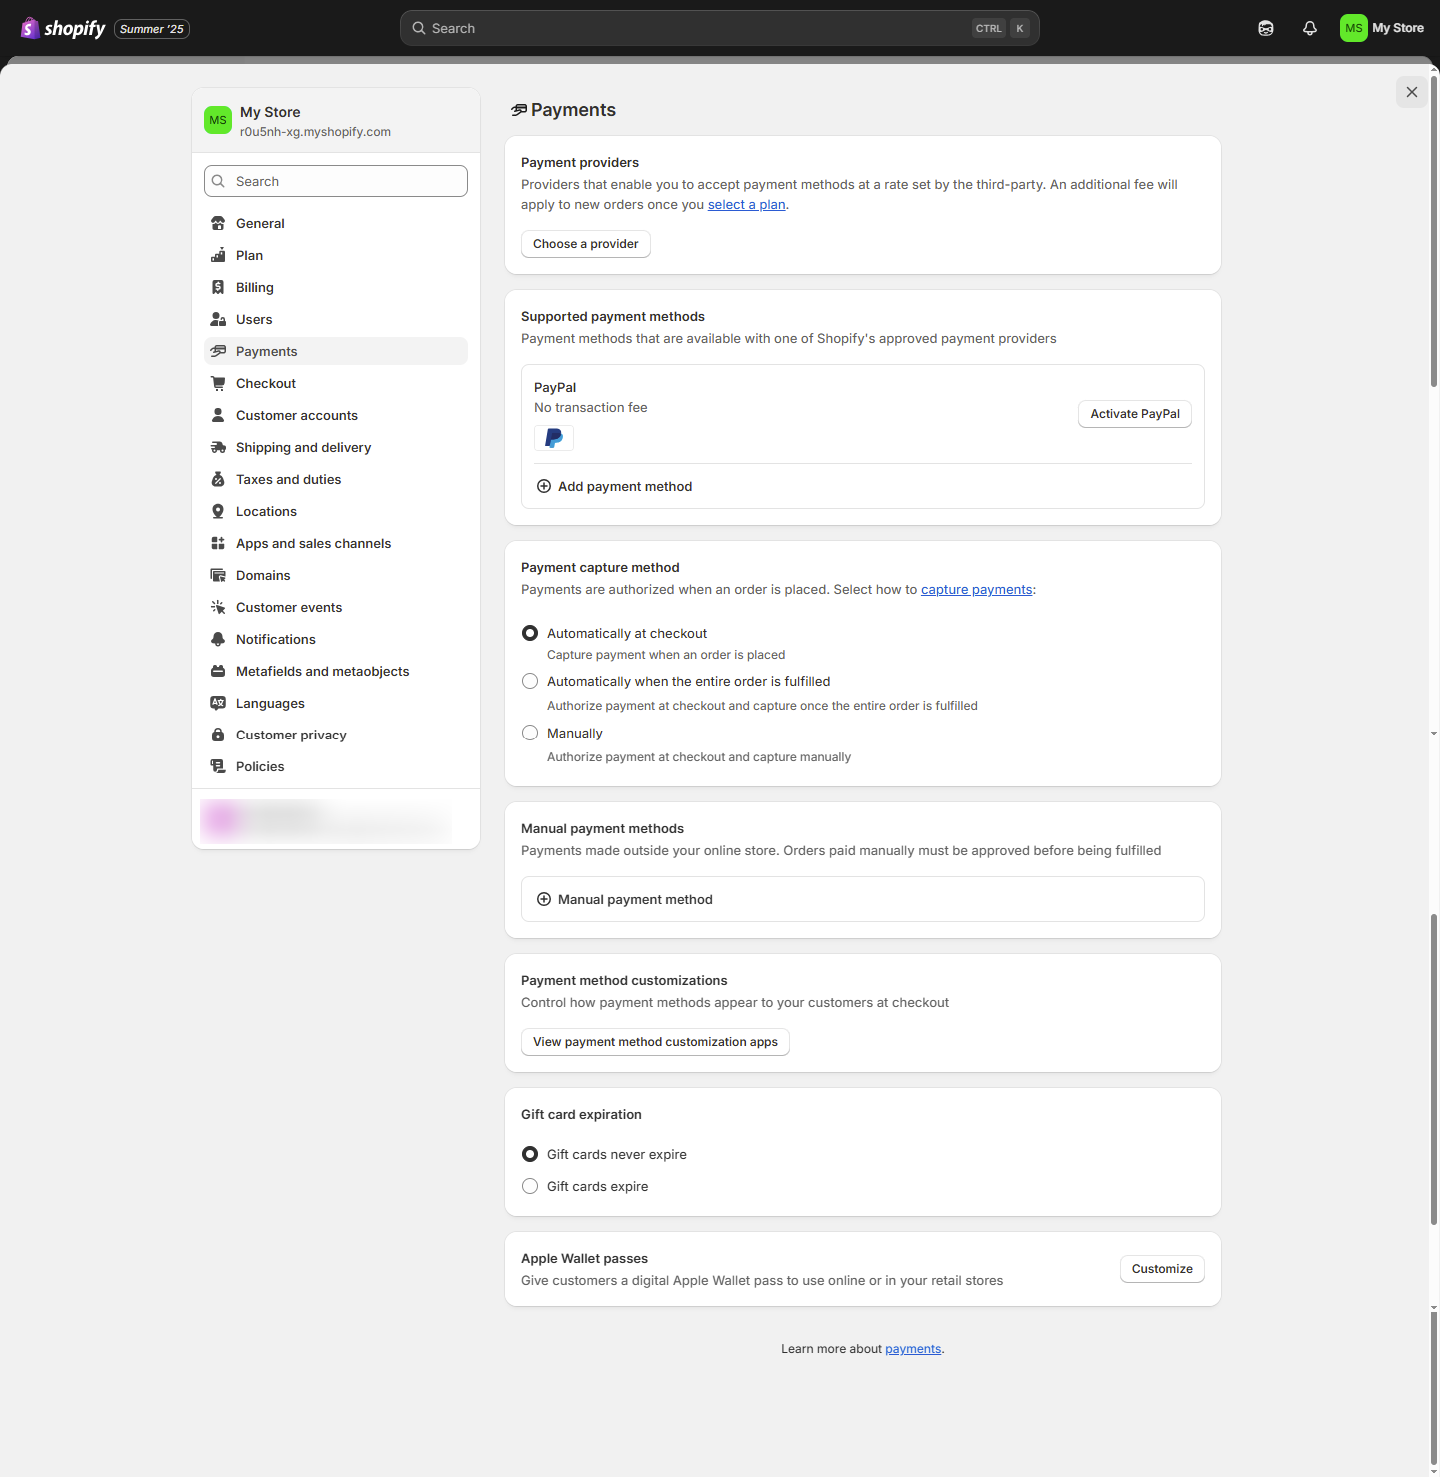Screen dimensions: 1440x1479
Task: Open Taxes and duties settings
Action: pos(336,479)
